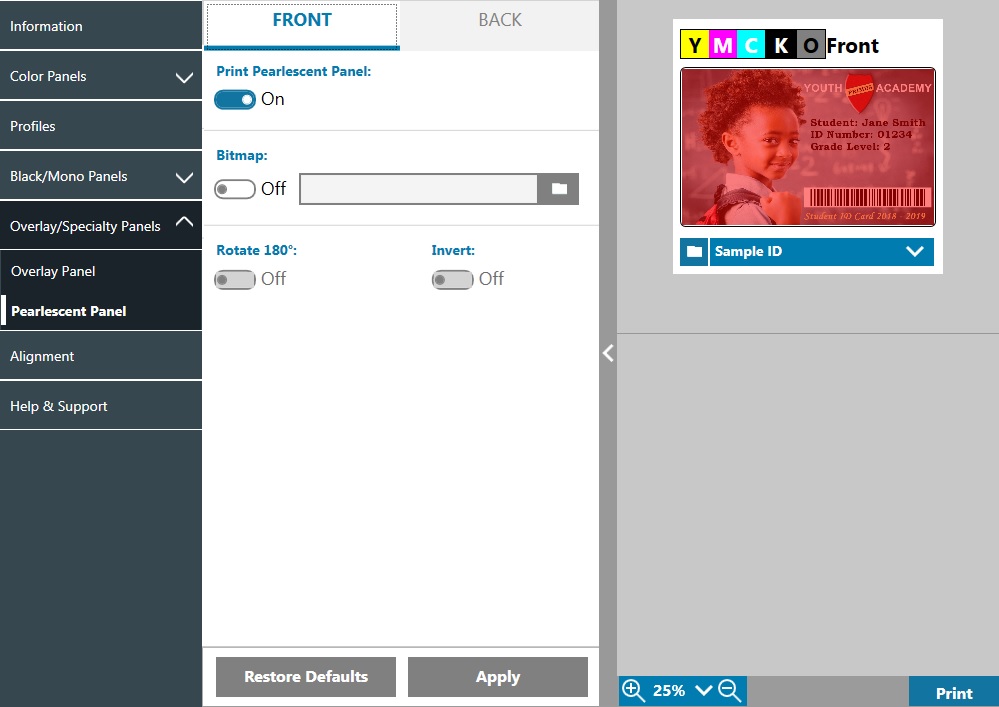Click the zoom out magnifier icon
Viewport: 999px width, 707px height.
point(730,690)
